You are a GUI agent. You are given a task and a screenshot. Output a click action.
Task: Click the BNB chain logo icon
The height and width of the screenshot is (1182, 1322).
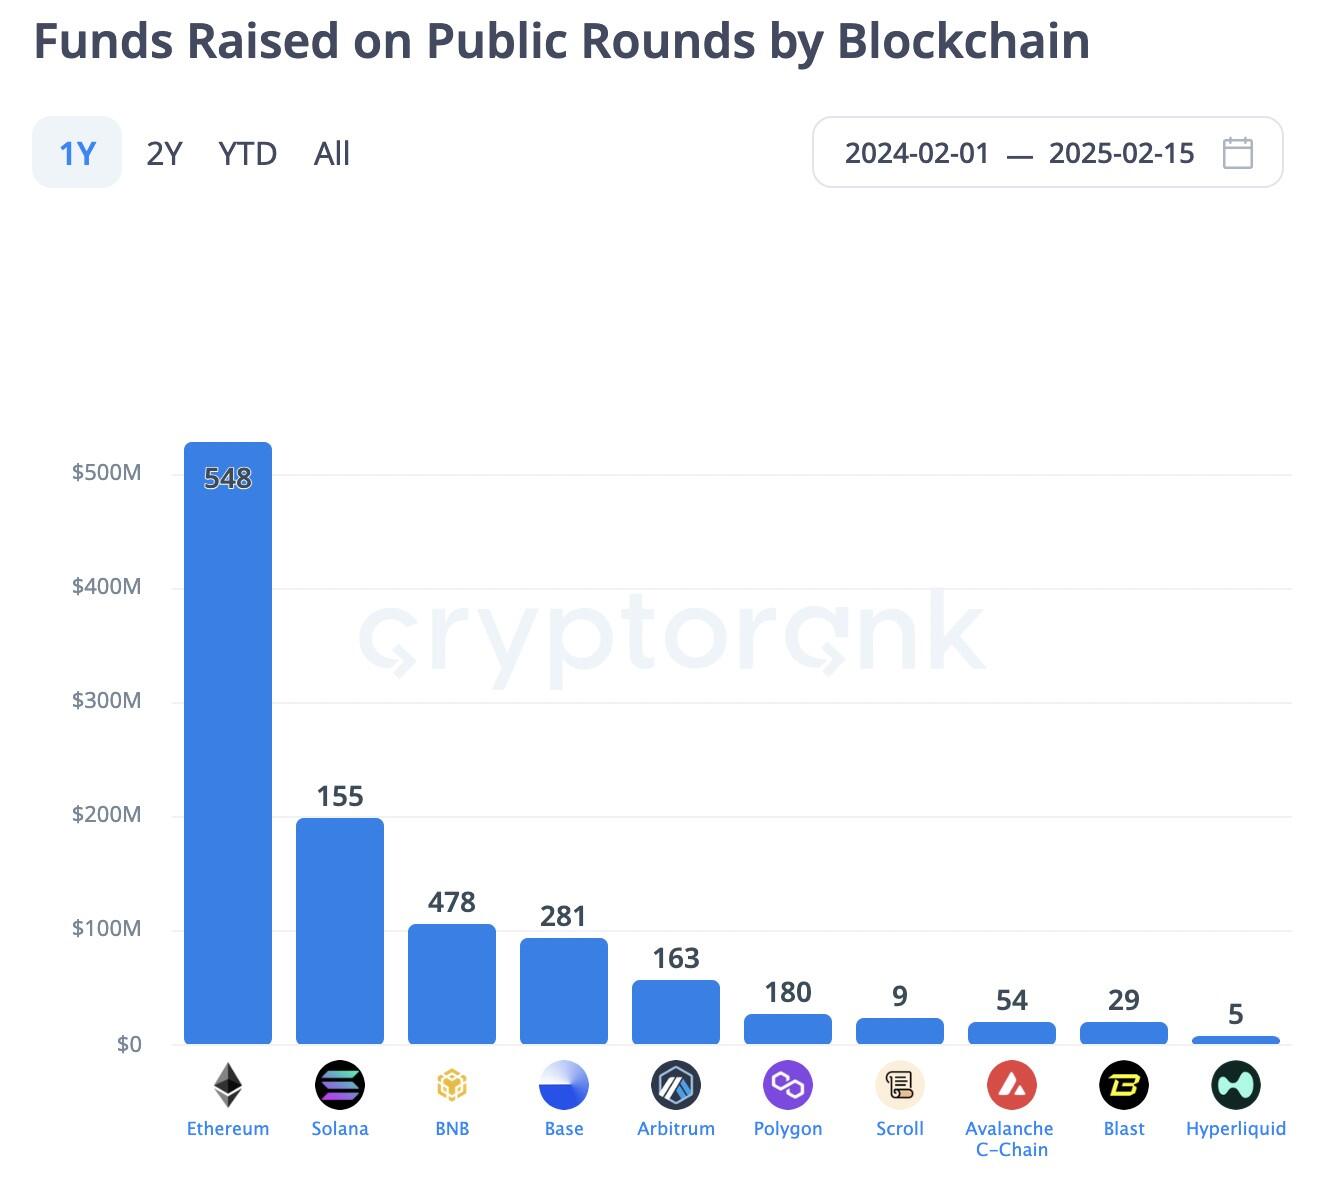(x=452, y=1085)
